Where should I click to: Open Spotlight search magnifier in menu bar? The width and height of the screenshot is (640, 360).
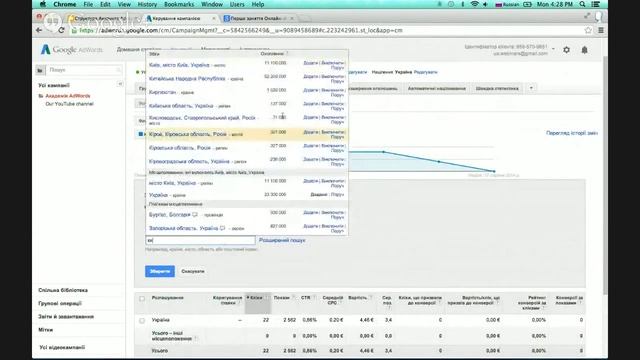click(x=582, y=4)
